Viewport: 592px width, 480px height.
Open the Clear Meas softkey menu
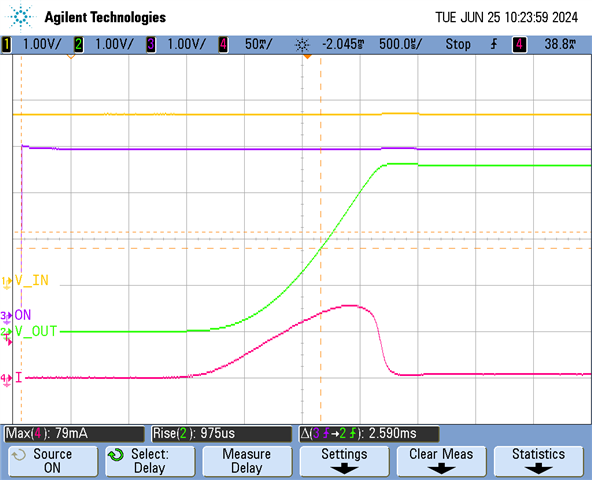pyautogui.click(x=441, y=461)
